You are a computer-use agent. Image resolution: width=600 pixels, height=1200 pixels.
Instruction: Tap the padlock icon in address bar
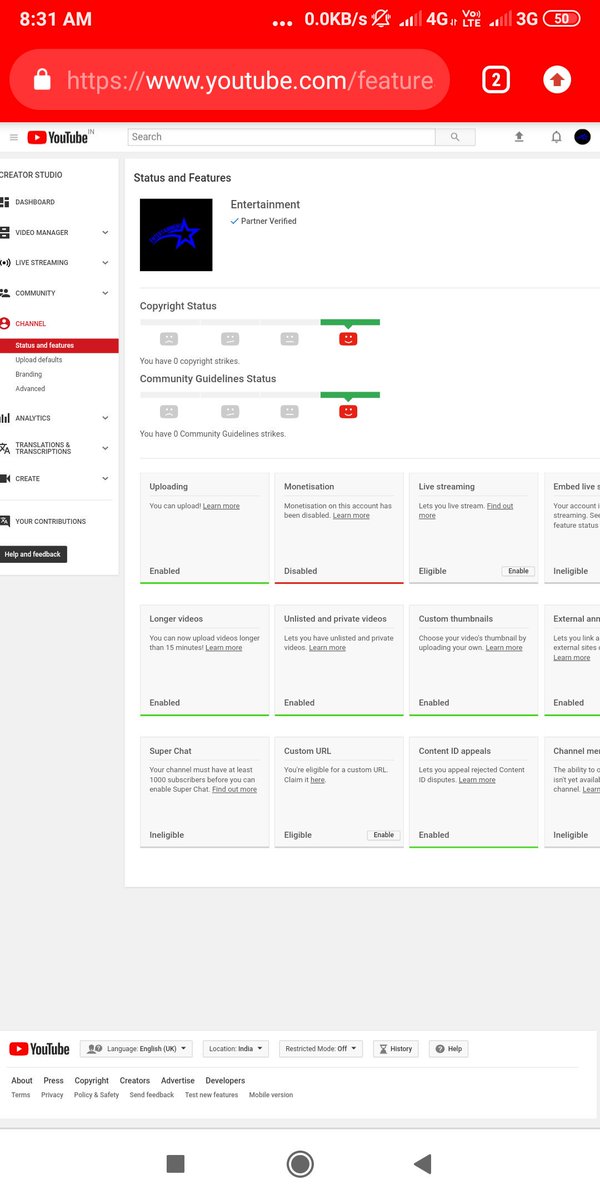(x=42, y=80)
